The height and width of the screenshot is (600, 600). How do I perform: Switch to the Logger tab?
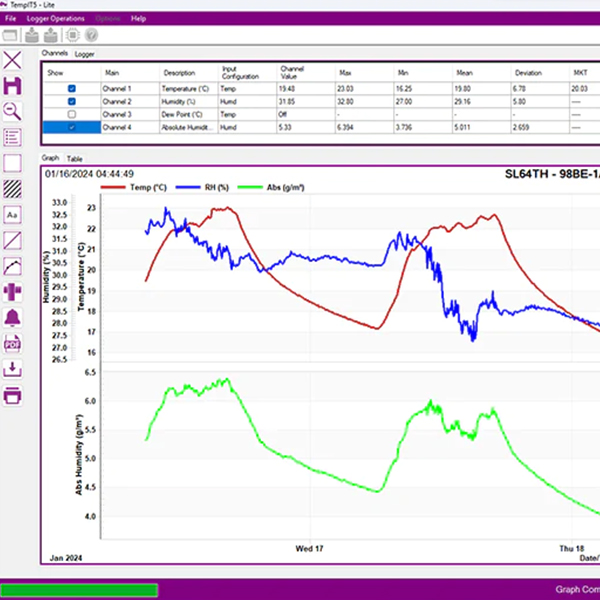[x=85, y=53]
